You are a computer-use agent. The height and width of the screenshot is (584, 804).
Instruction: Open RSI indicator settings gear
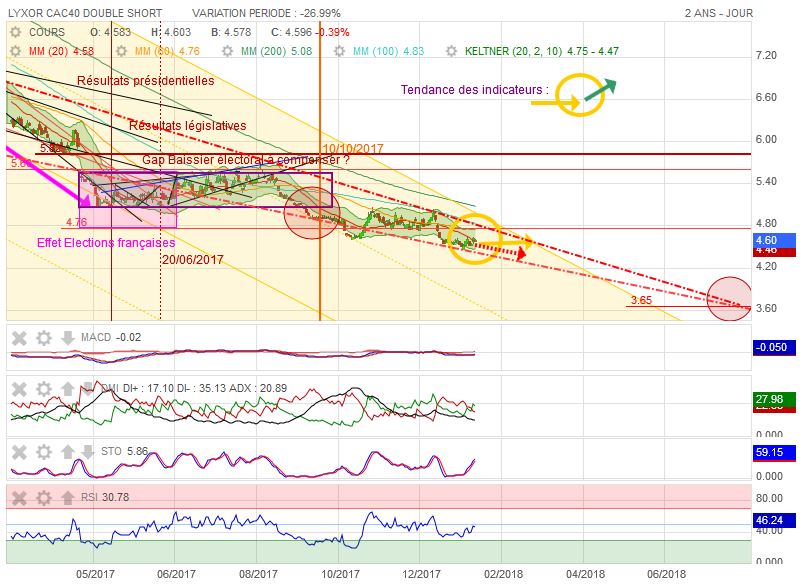(44, 498)
